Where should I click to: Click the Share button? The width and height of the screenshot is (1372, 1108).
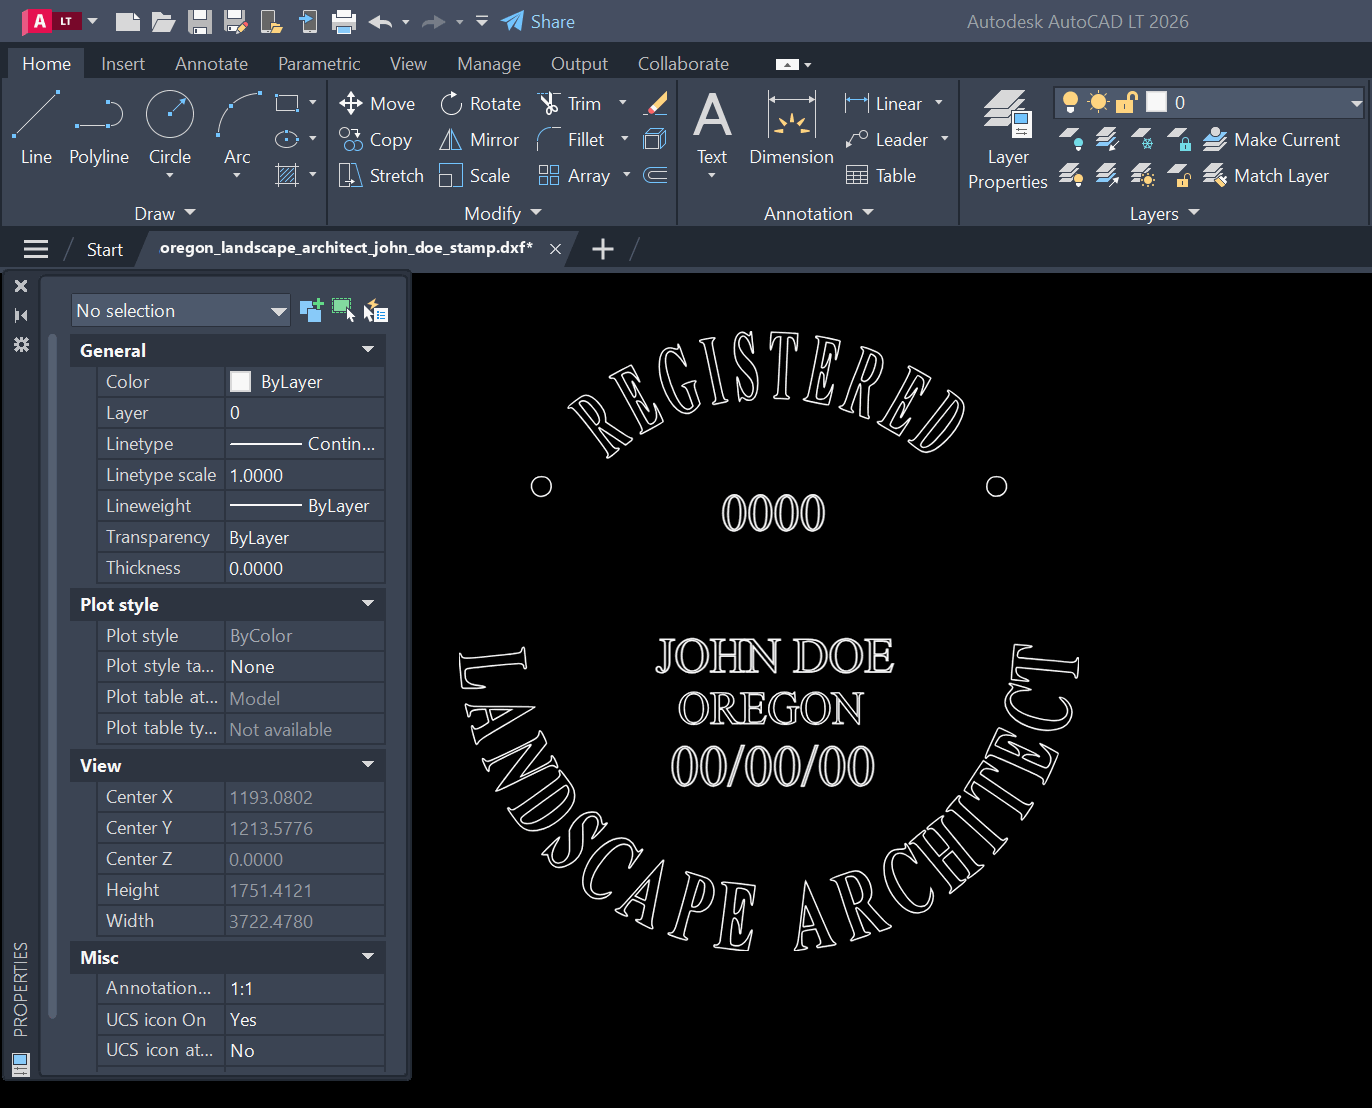coord(538,21)
